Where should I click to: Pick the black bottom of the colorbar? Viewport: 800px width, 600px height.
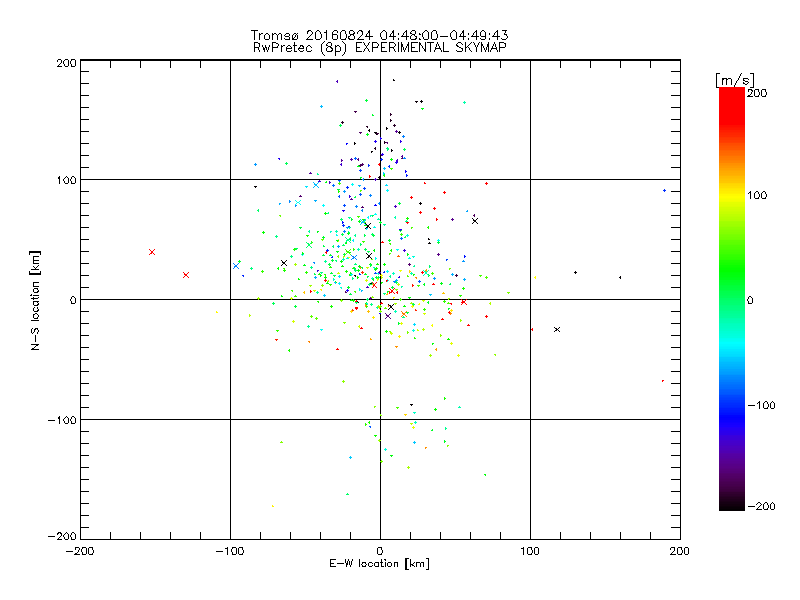(x=732, y=504)
